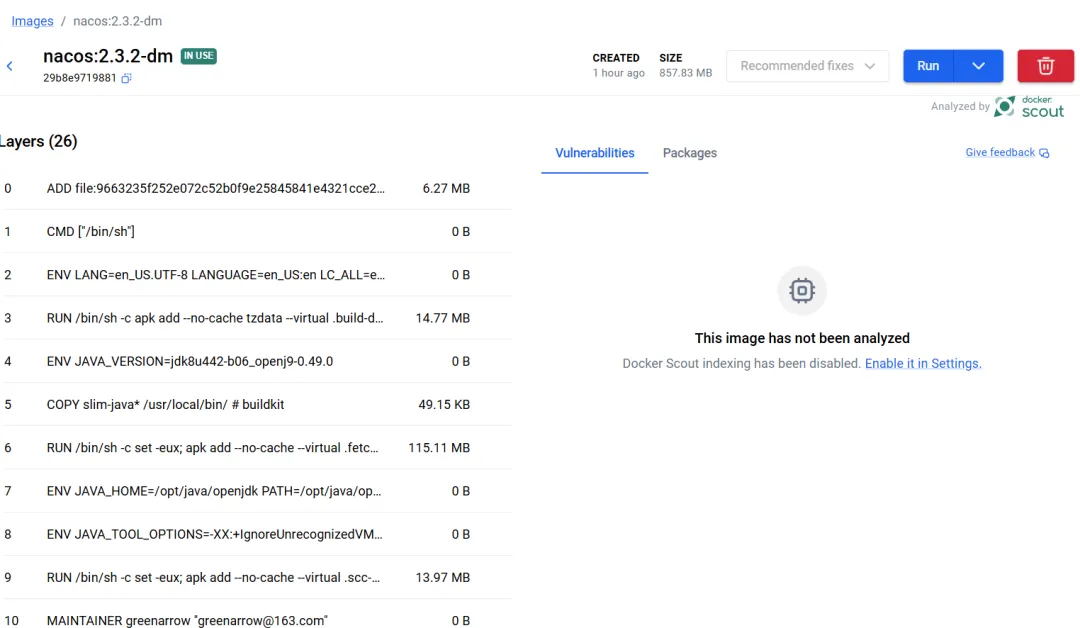Click the Give feedback external icon
The image size is (1080, 628).
(1044, 153)
